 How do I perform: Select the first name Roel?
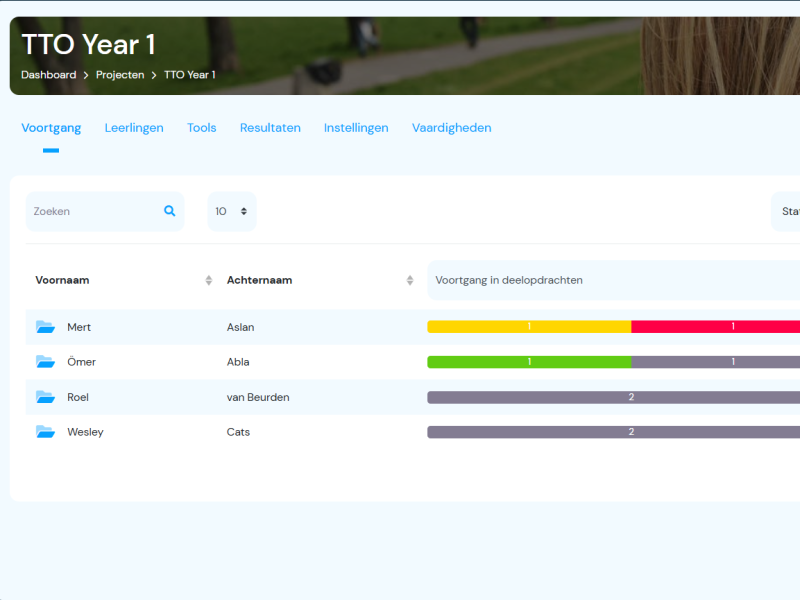click(x=78, y=397)
